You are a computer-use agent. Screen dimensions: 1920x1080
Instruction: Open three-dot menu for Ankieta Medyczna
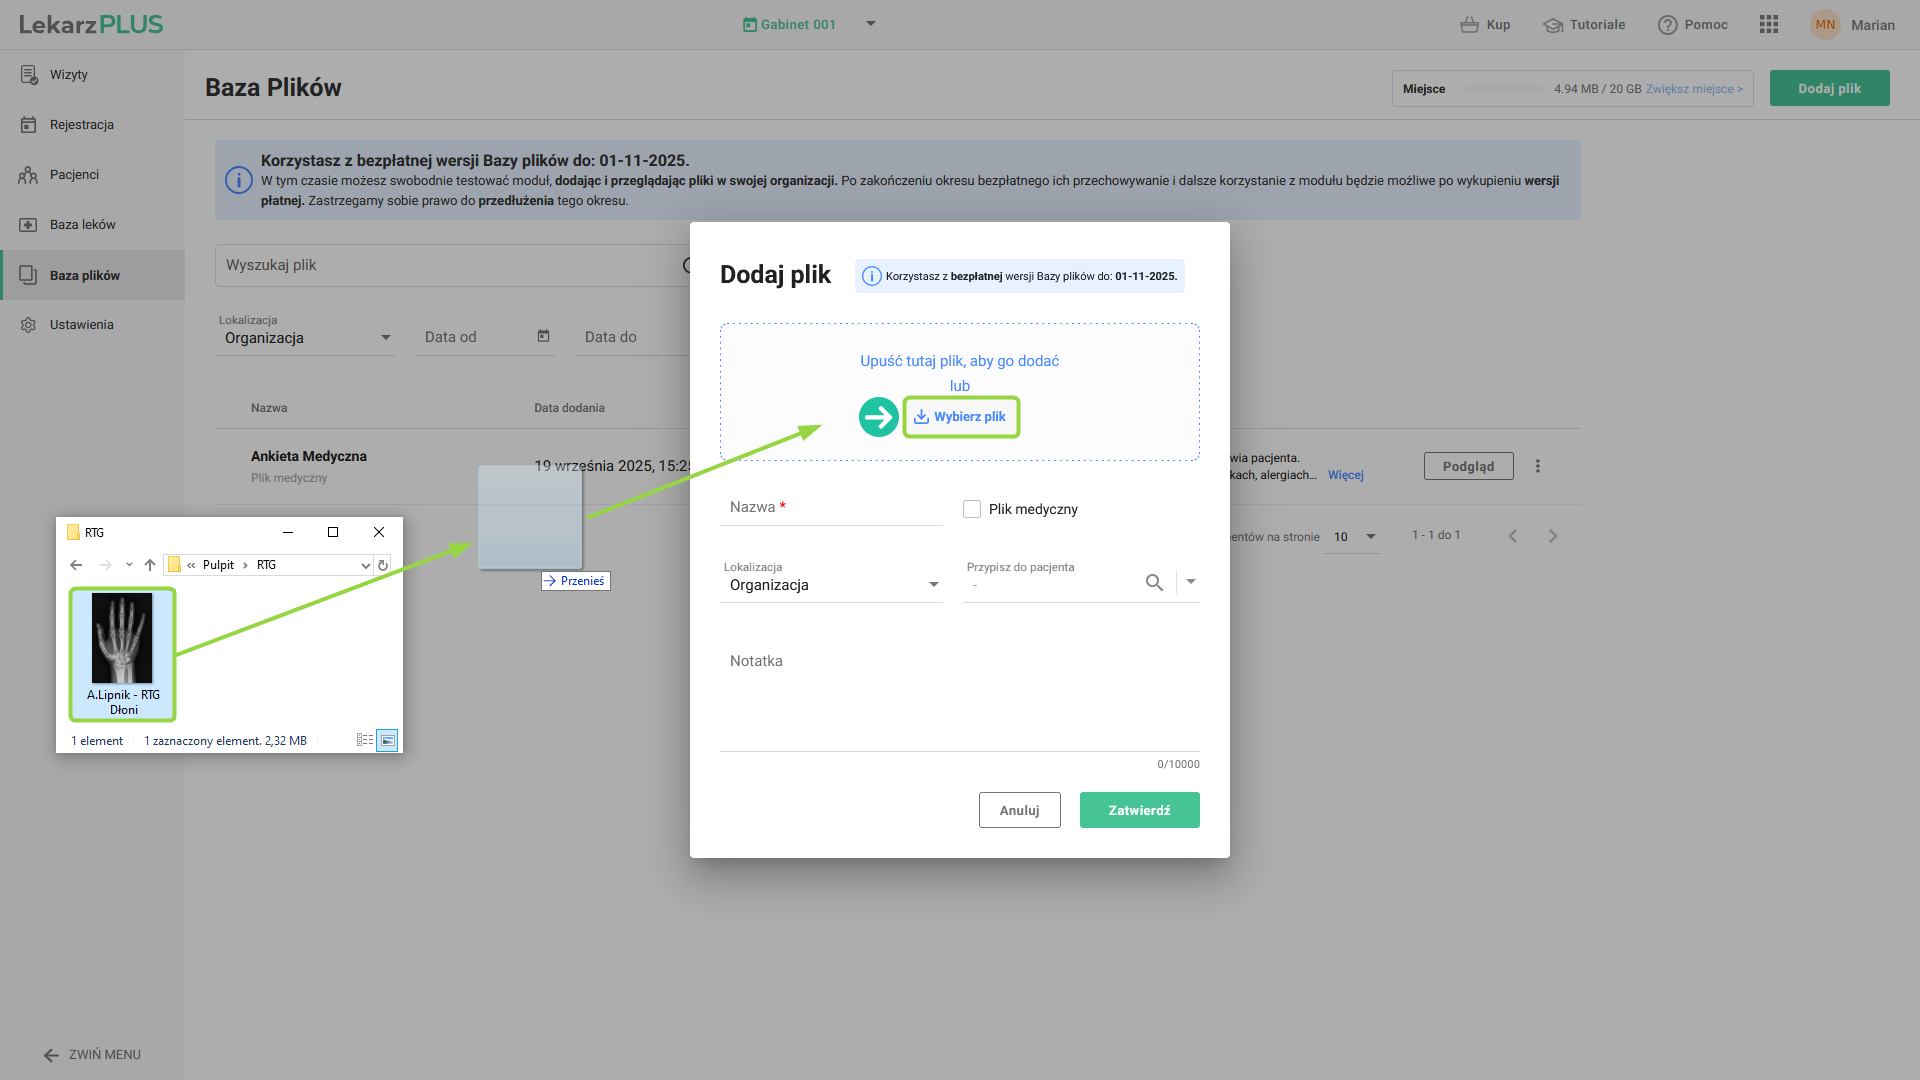pos(1538,466)
